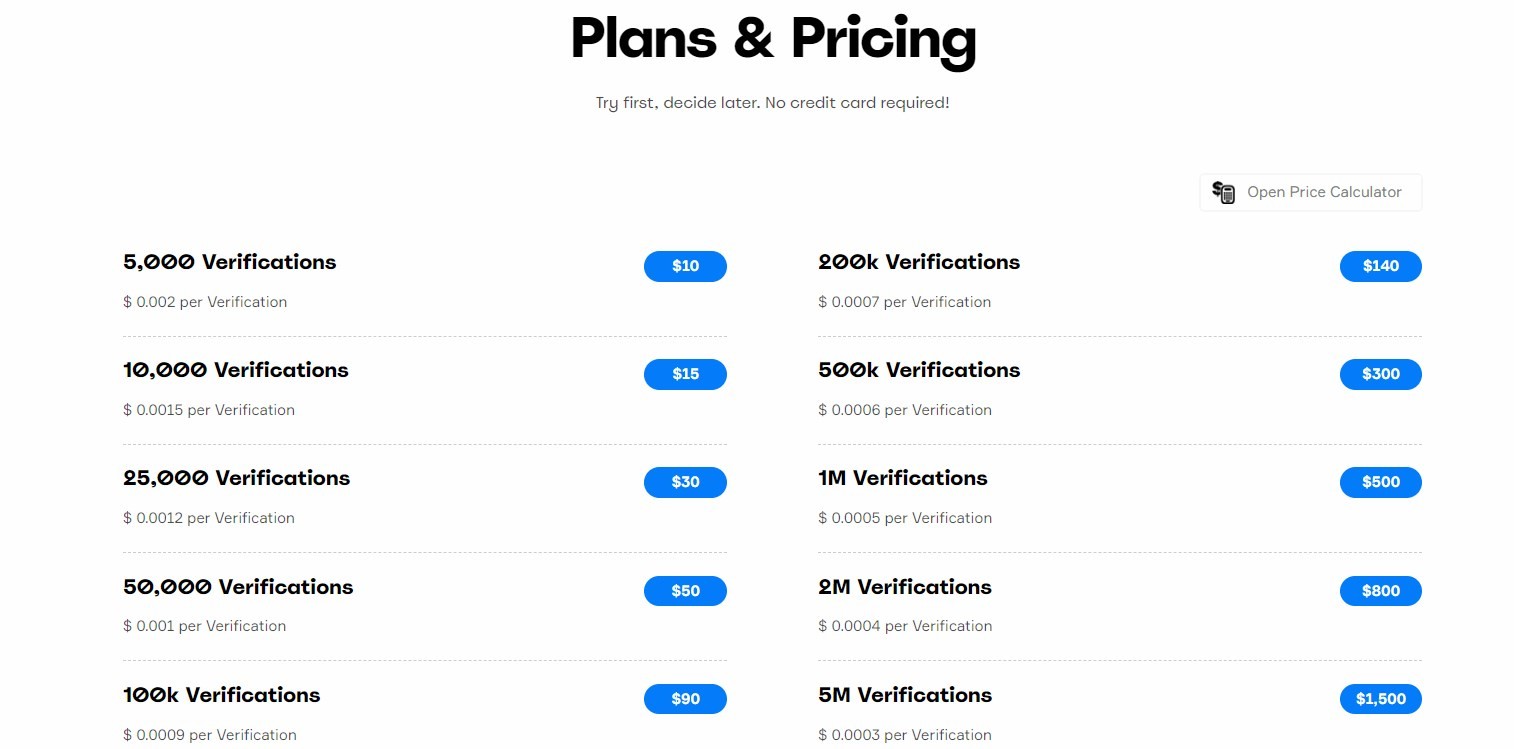Click the 100k Verifications heading
The width and height of the screenshot is (1514, 749).
coord(222,695)
